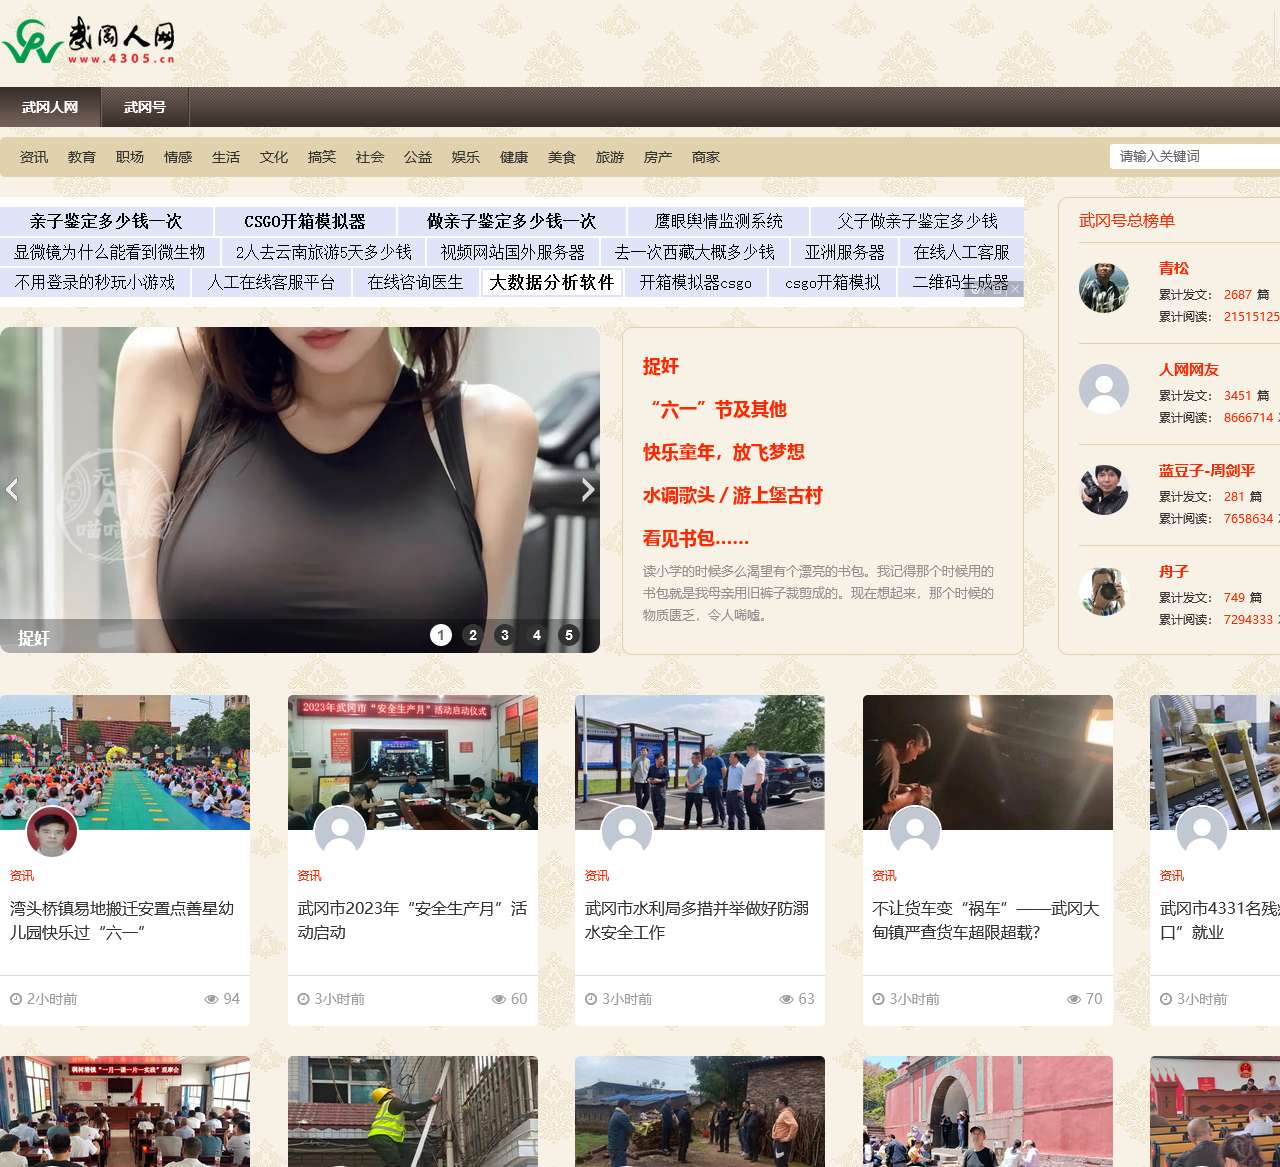Click the keyword search input field
This screenshot has width=1280, height=1167.
pos(1194,156)
